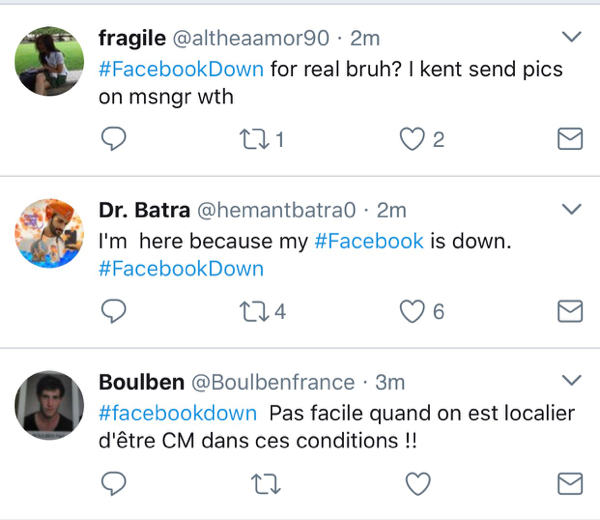Open Boulben's profile avatar
Screen dimensions: 600x520
tap(48, 403)
